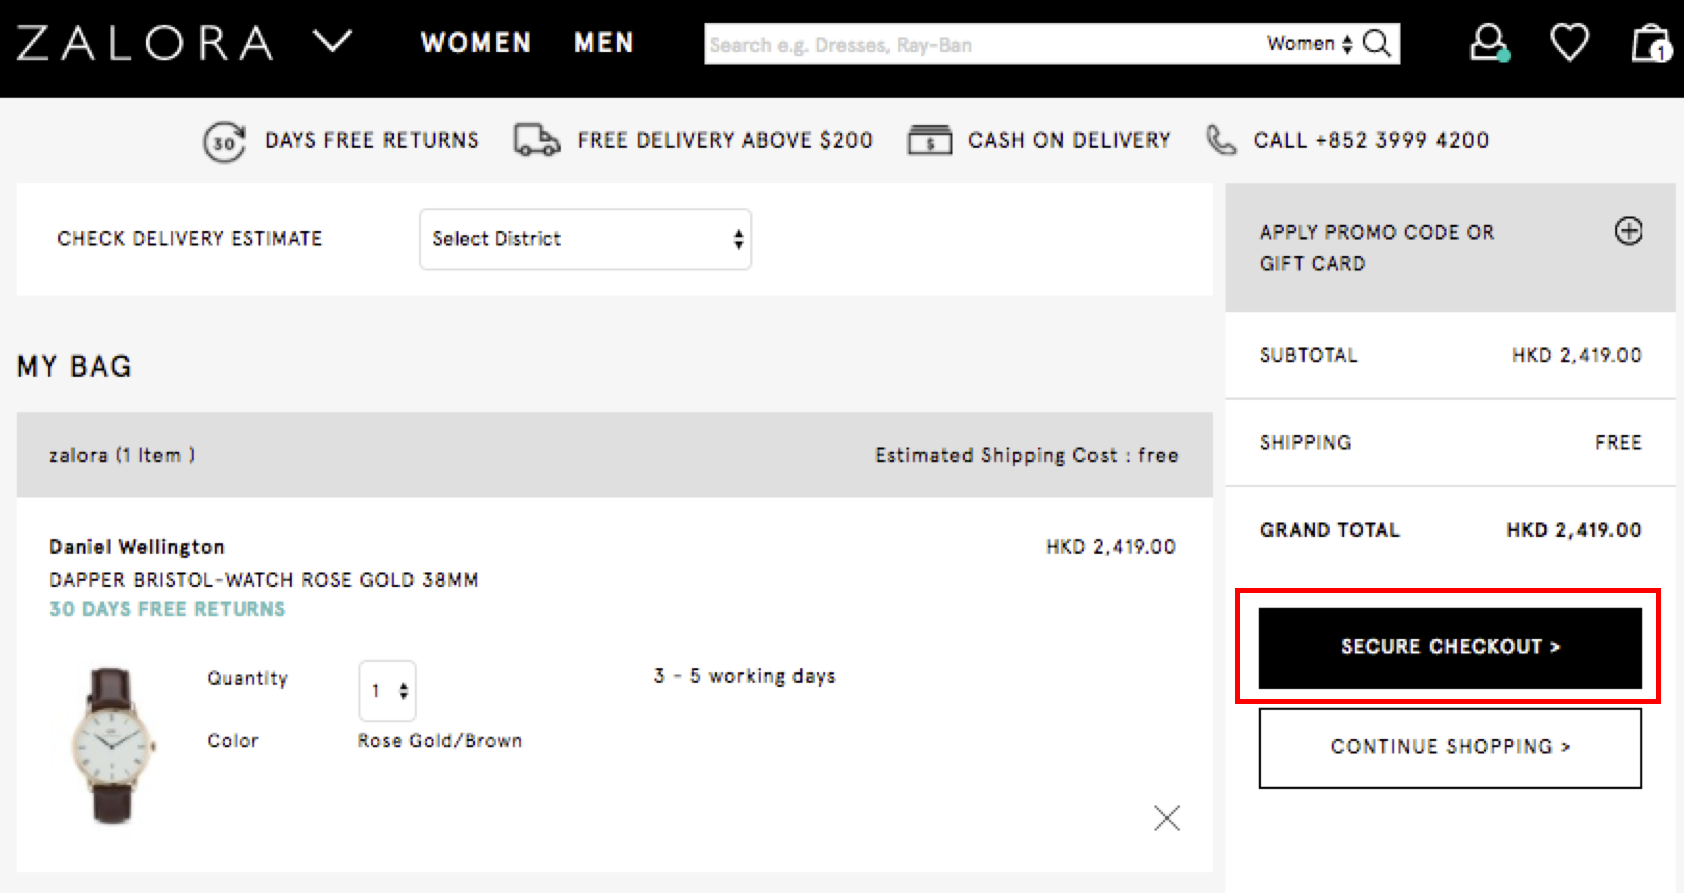
Task: Open the watch product thumbnail
Action: 112,745
